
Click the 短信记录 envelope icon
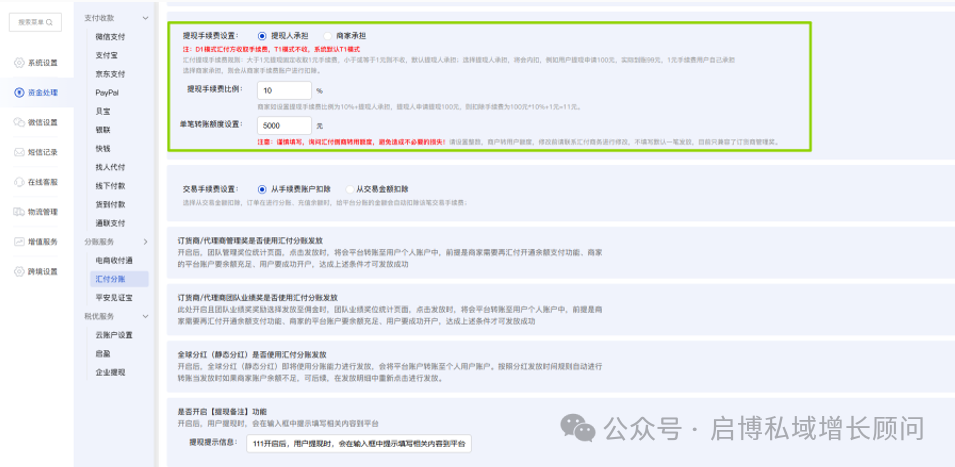(x=19, y=152)
